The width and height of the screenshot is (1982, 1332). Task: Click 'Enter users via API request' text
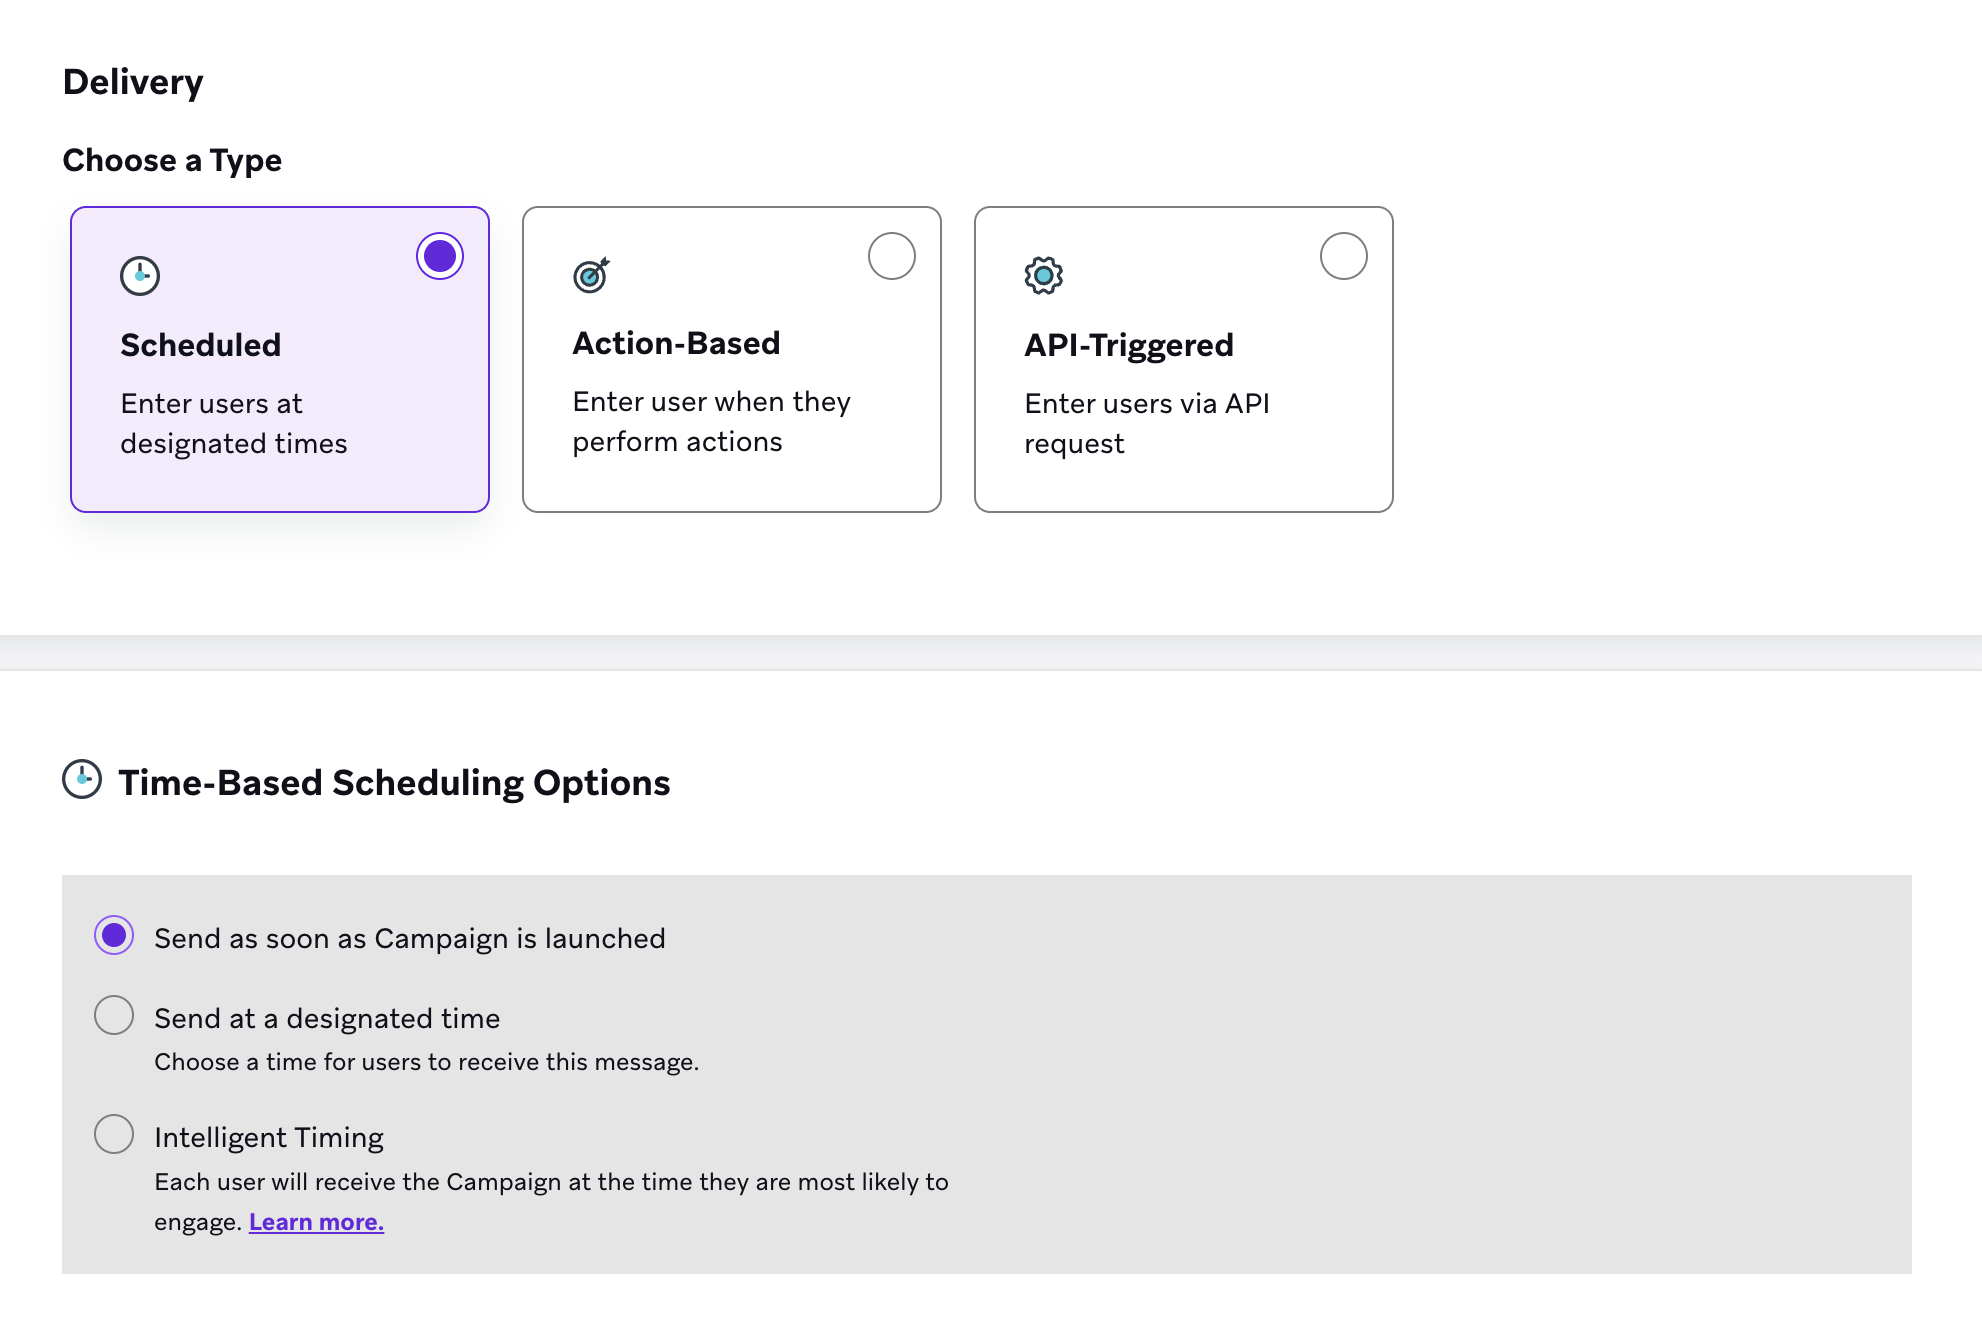[x=1146, y=423]
